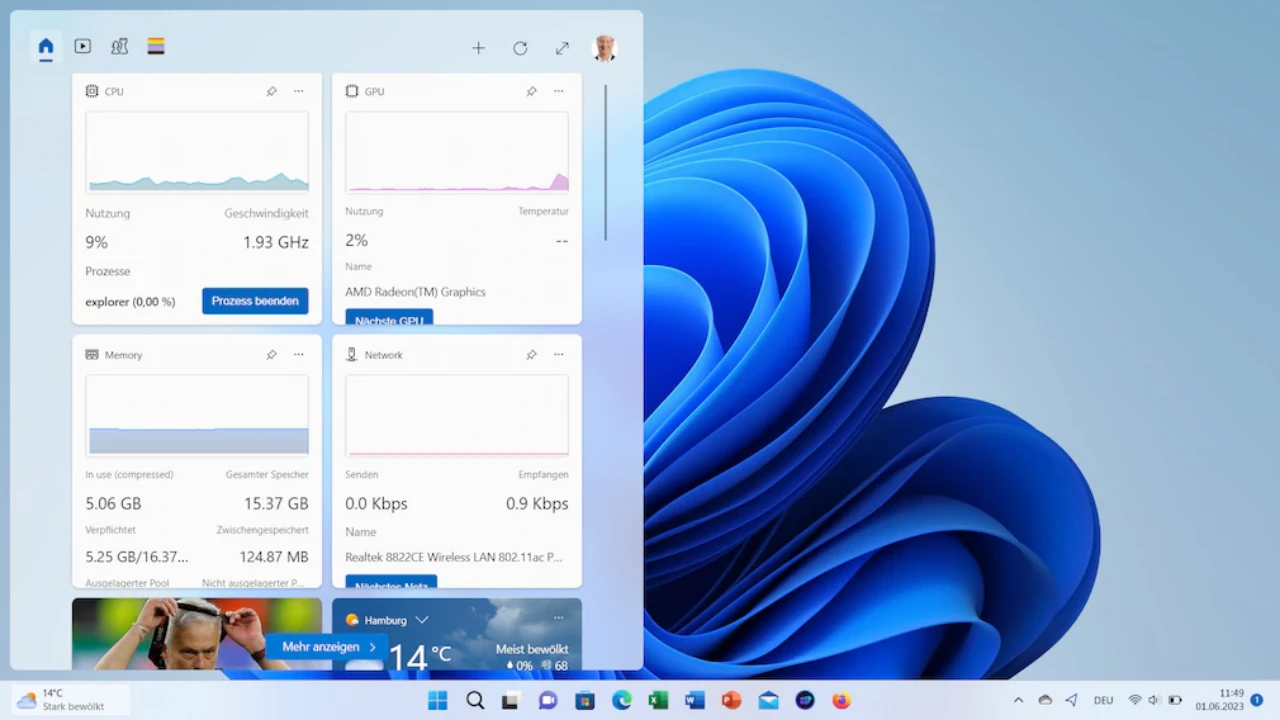
Task: Open the user profile picture
Action: tap(604, 48)
